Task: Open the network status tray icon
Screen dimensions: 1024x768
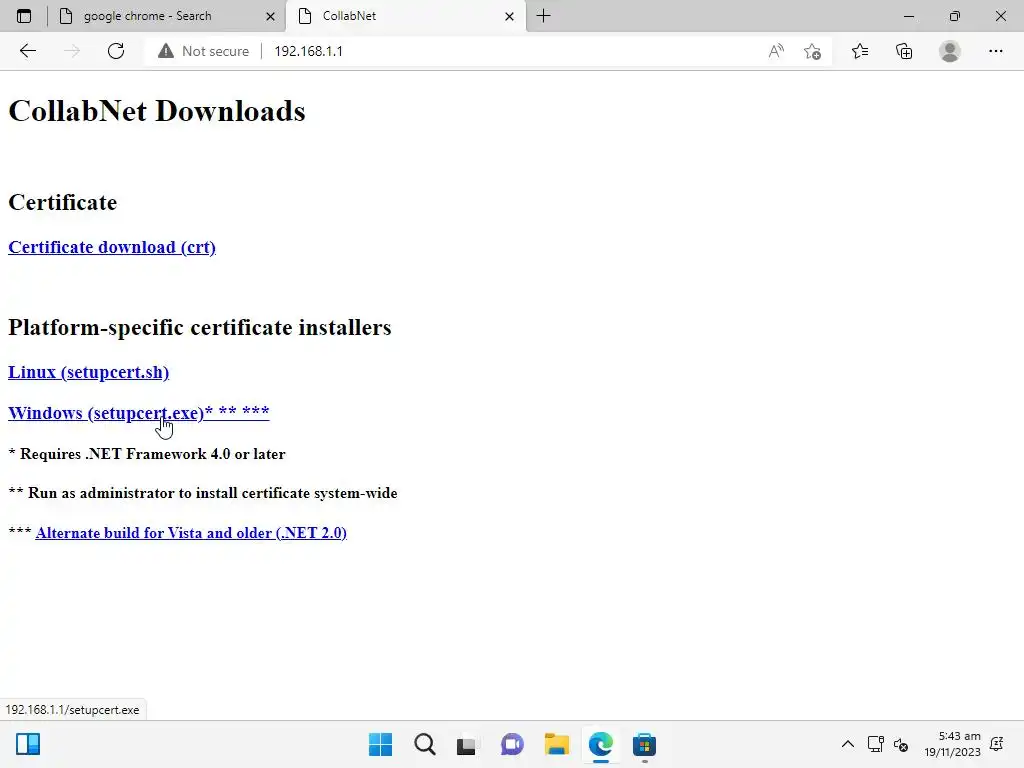Action: 875,744
